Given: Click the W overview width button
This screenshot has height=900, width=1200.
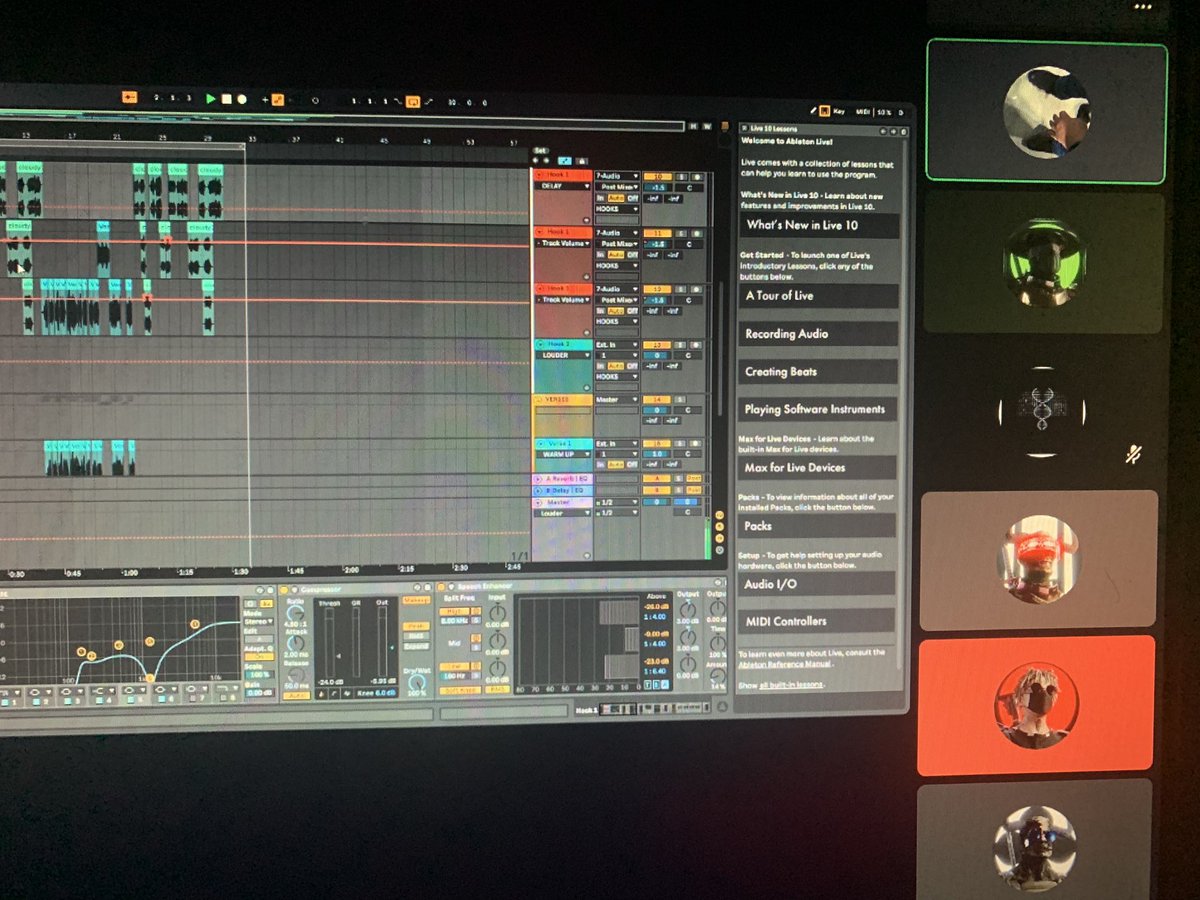Looking at the screenshot, I should tap(708, 126).
